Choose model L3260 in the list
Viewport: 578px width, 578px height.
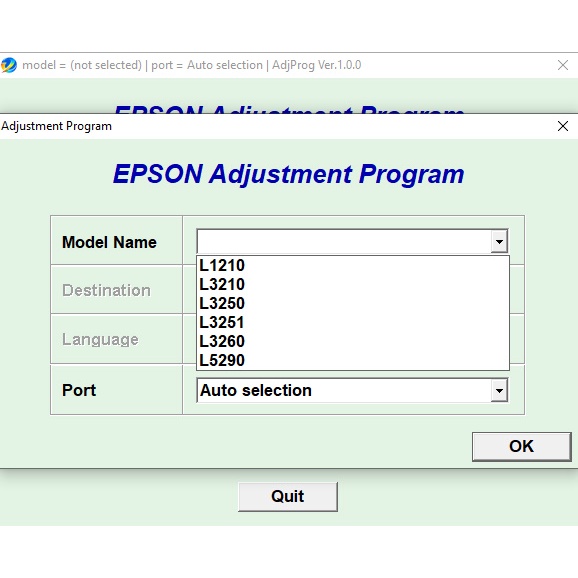click(353, 341)
